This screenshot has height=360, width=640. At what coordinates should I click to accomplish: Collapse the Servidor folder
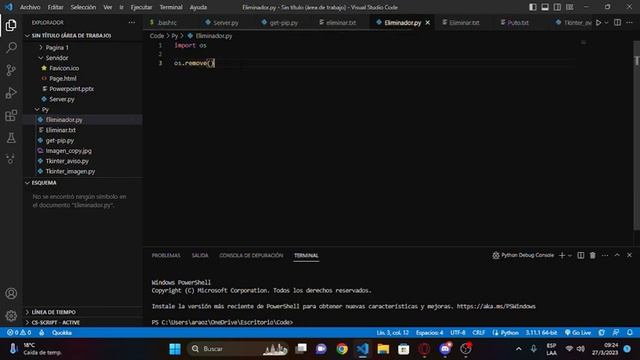coord(57,58)
